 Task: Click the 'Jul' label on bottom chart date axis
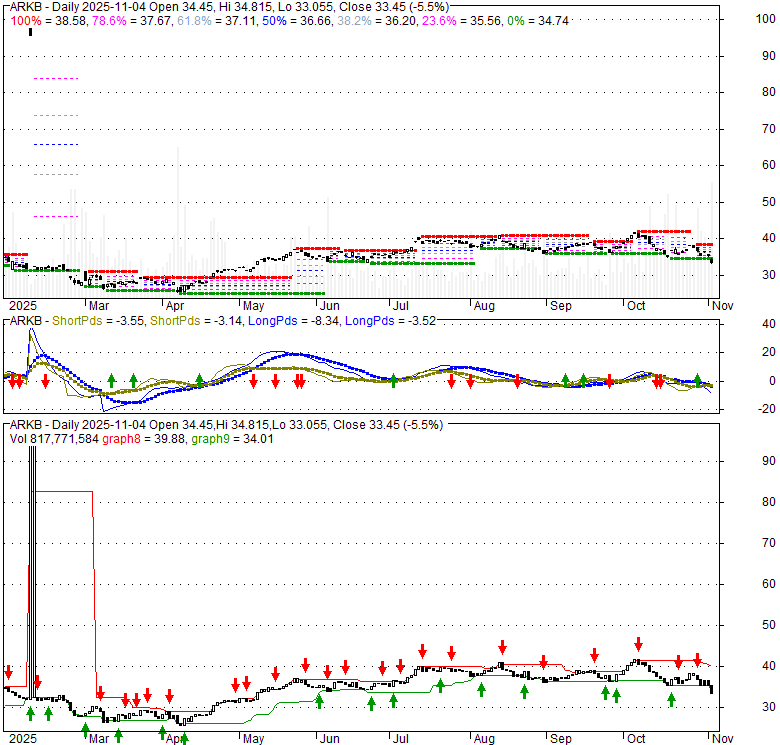[400, 739]
